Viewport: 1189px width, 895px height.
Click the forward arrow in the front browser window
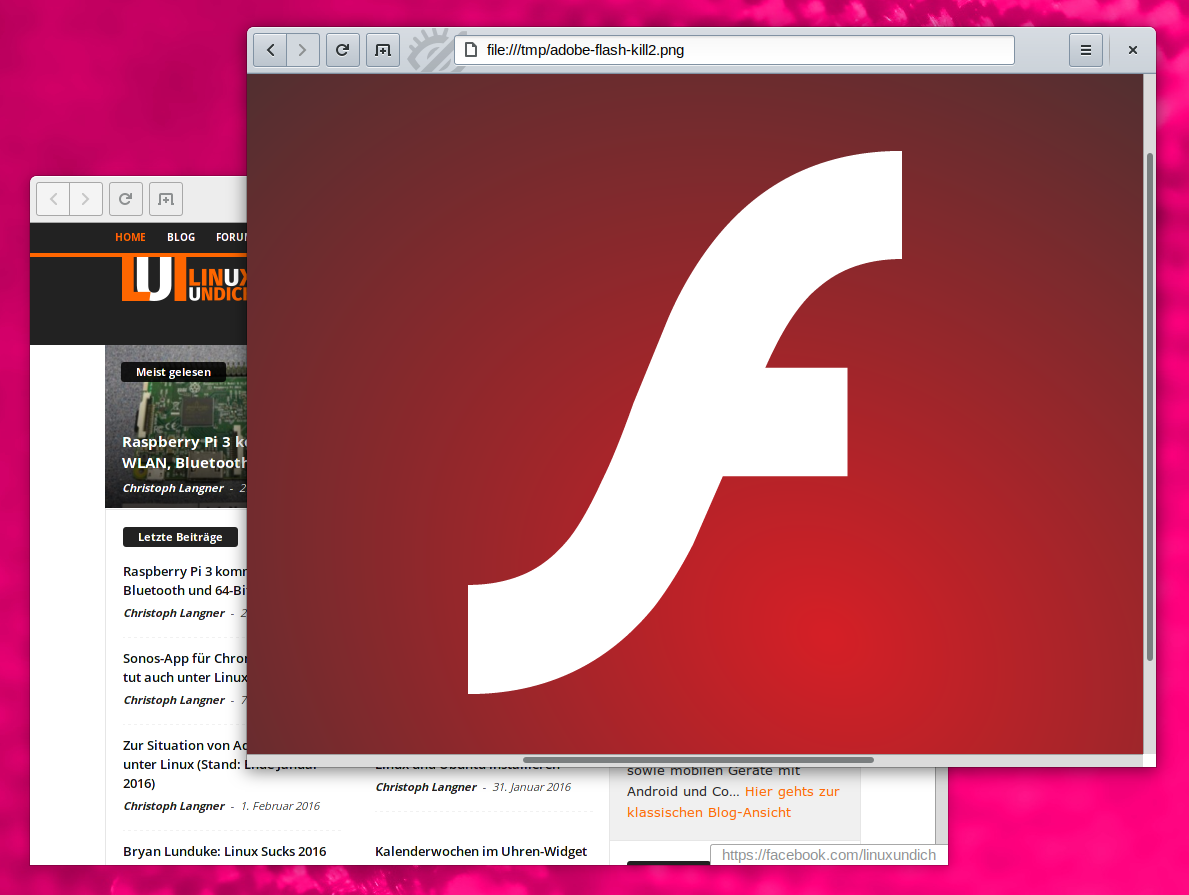click(303, 49)
